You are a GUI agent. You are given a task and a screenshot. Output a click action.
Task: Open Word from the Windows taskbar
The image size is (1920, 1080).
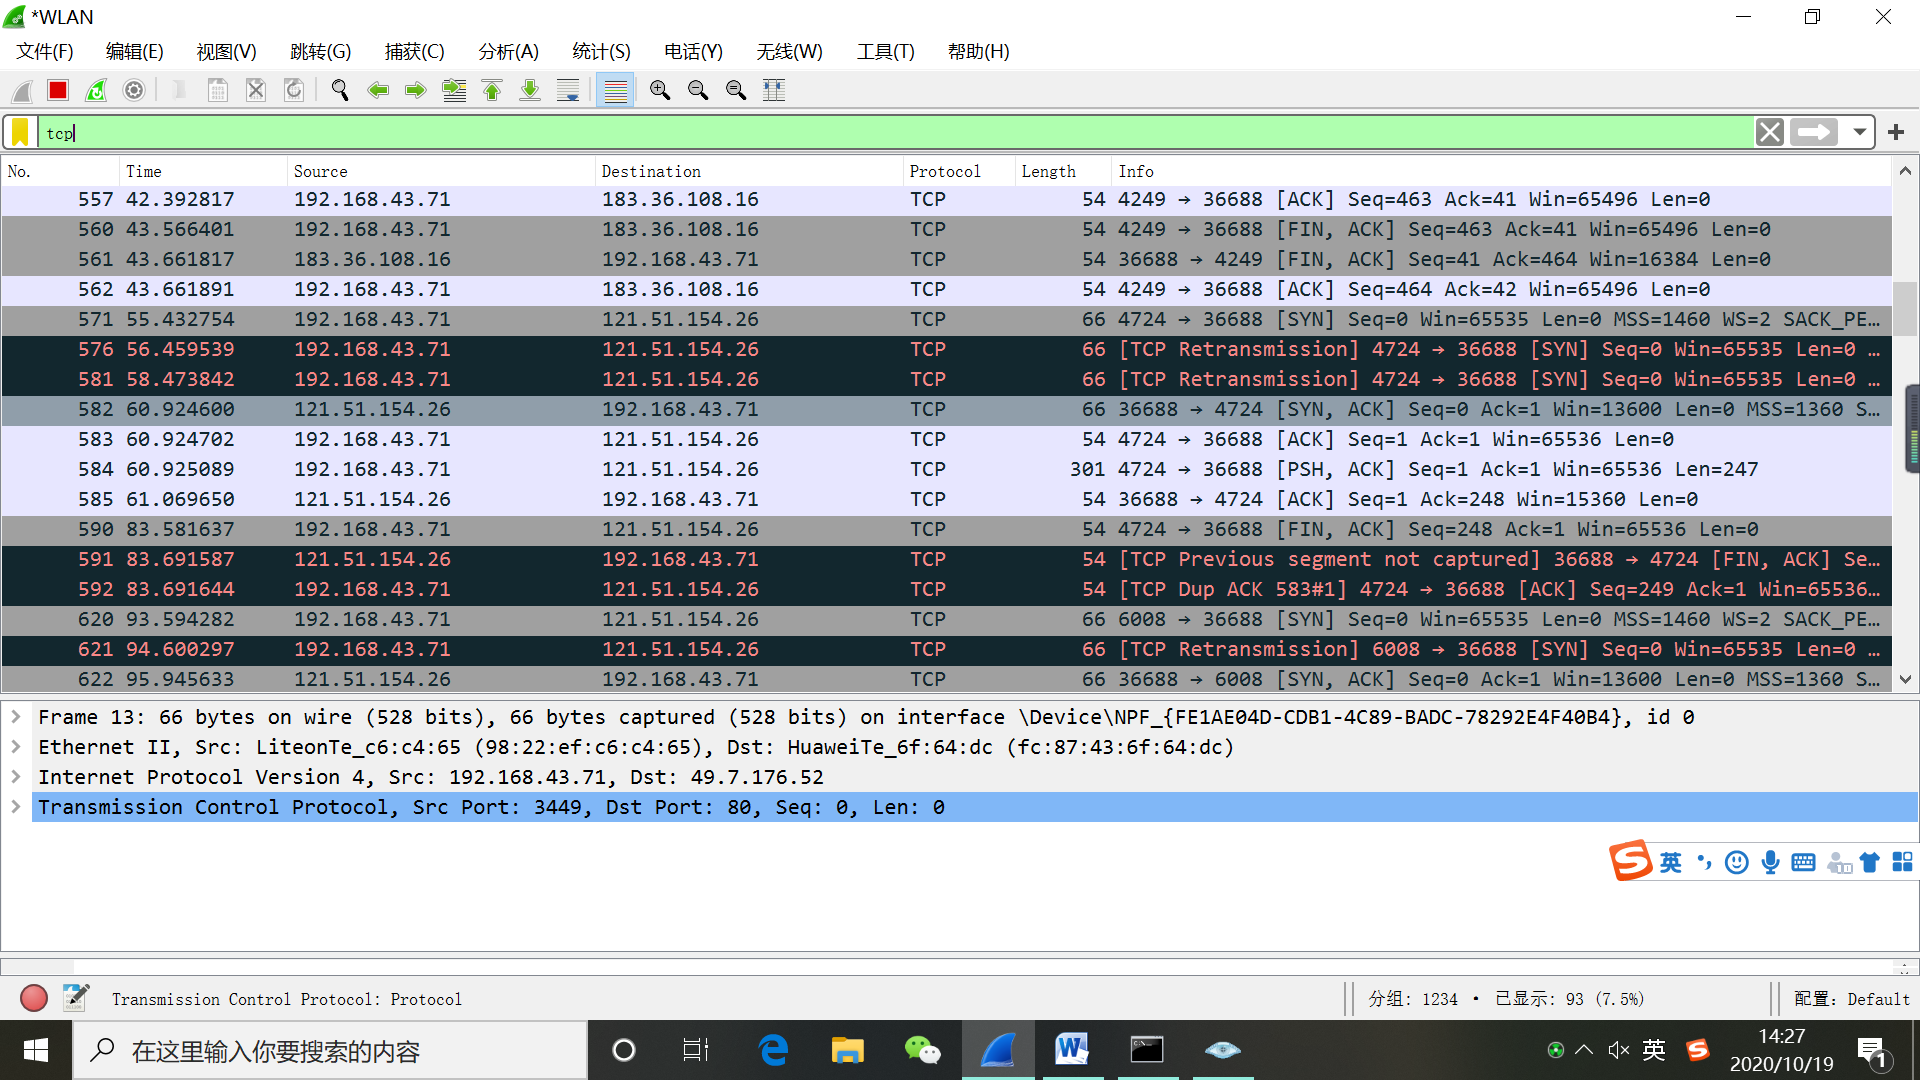tap(1071, 1050)
